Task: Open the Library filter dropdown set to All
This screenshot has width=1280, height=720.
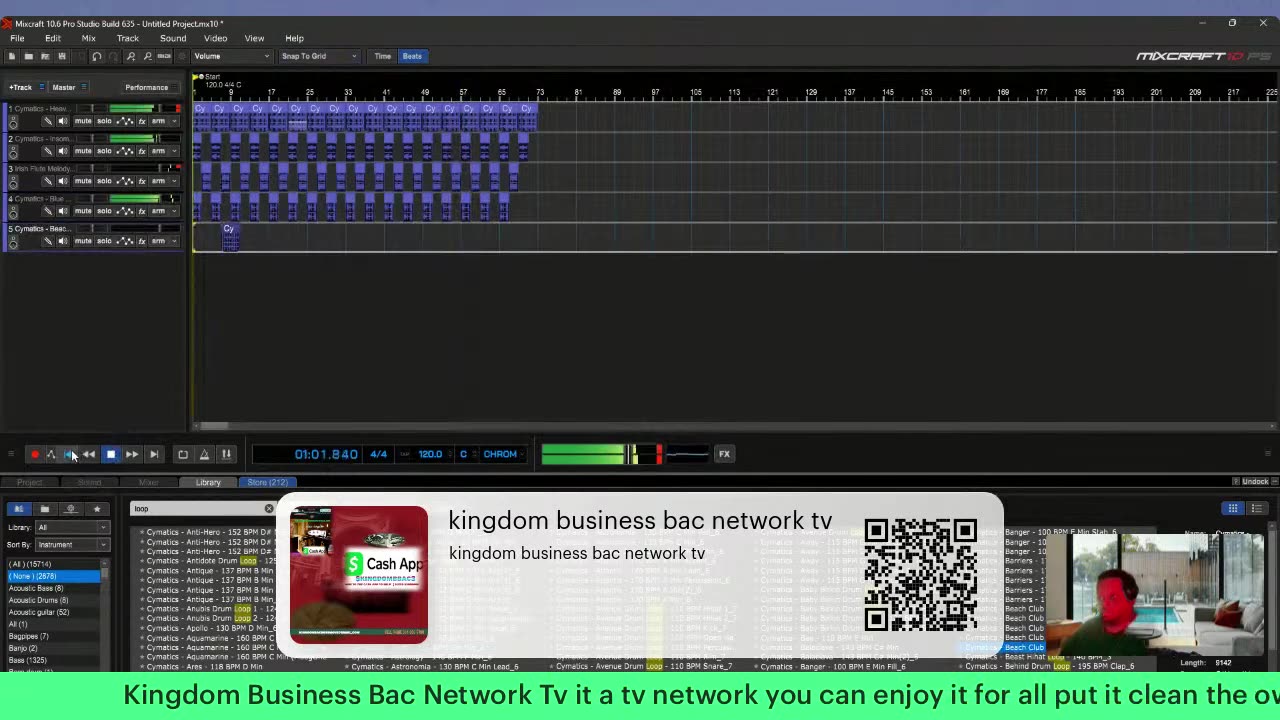Action: [72, 527]
